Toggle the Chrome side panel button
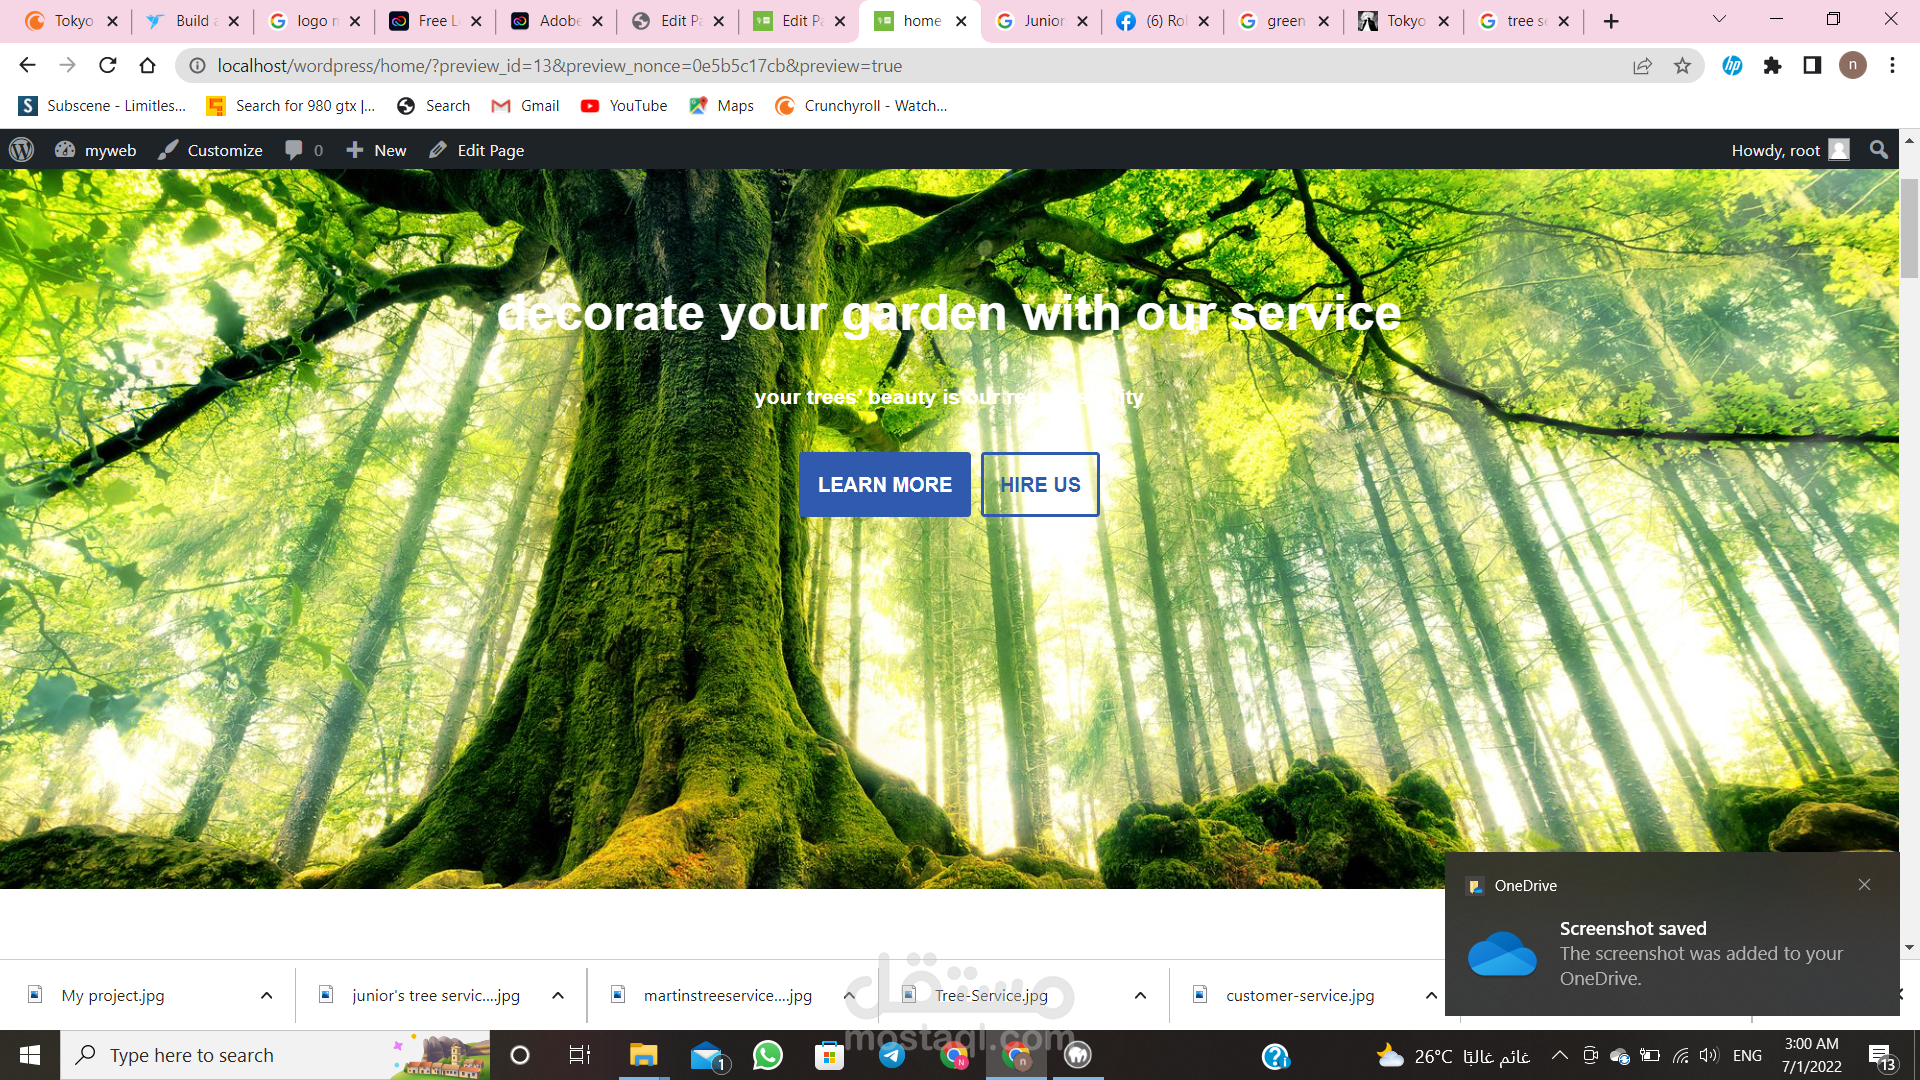This screenshot has height=1080, width=1920. coord(1812,66)
